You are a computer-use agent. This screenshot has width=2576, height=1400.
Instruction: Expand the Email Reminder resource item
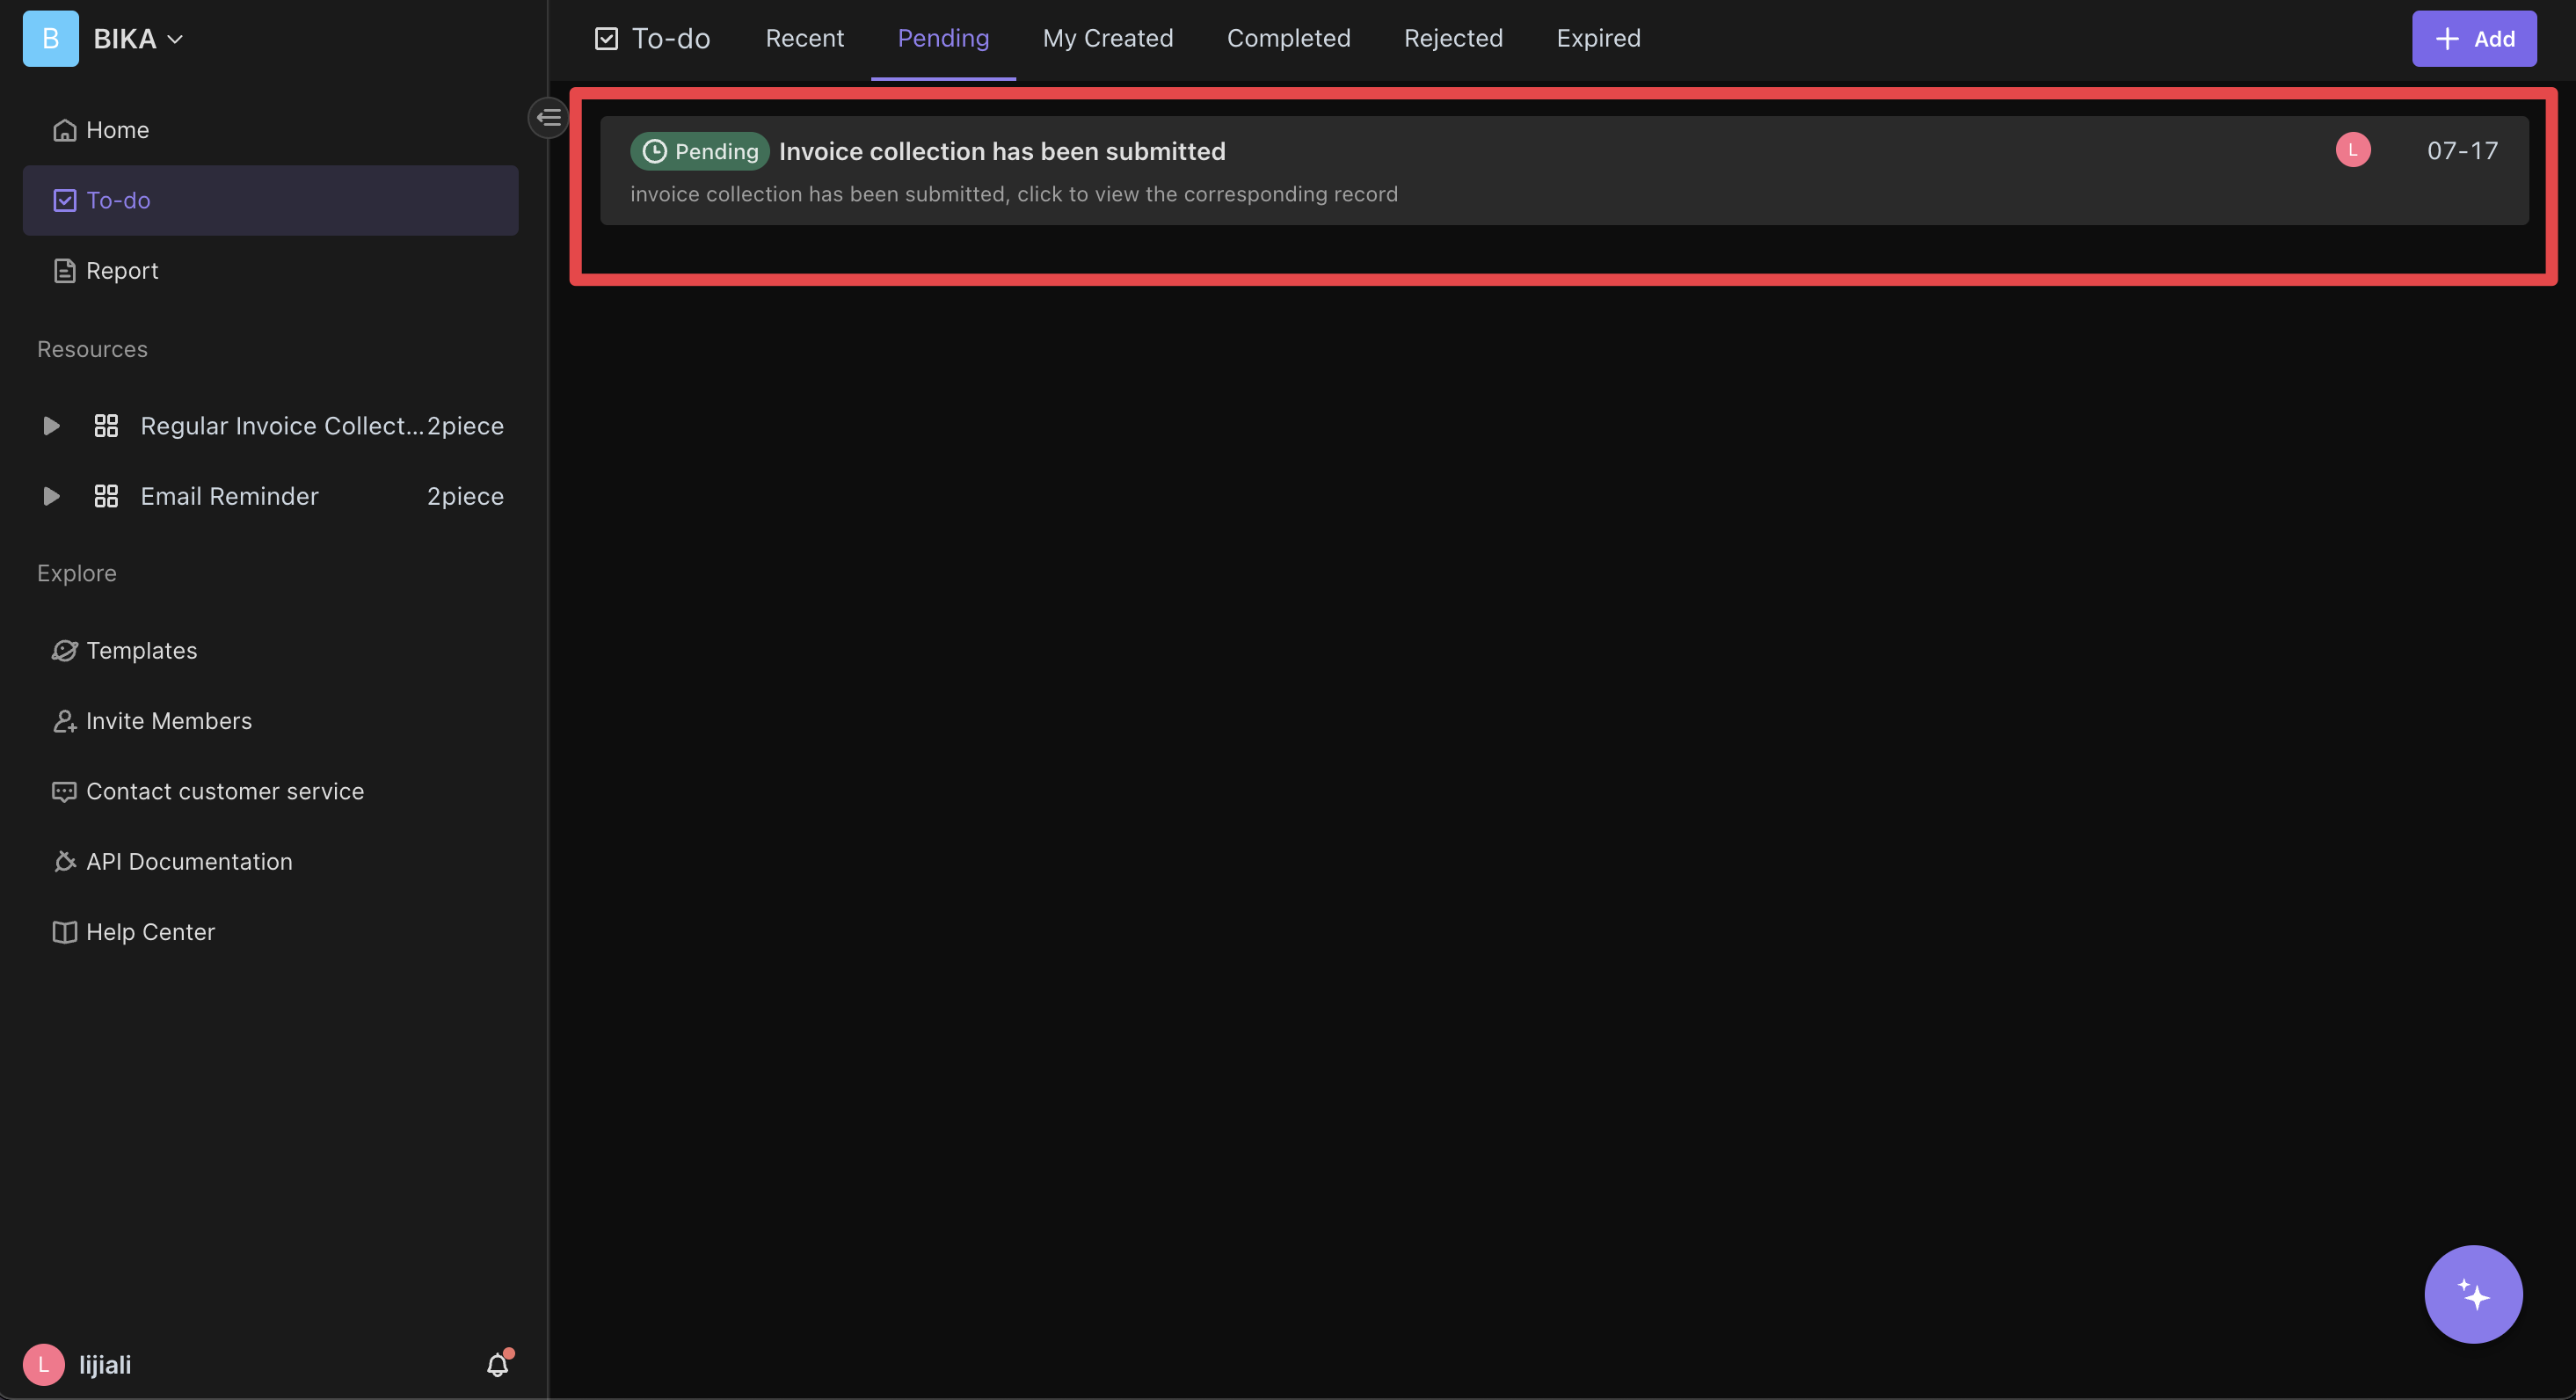50,495
